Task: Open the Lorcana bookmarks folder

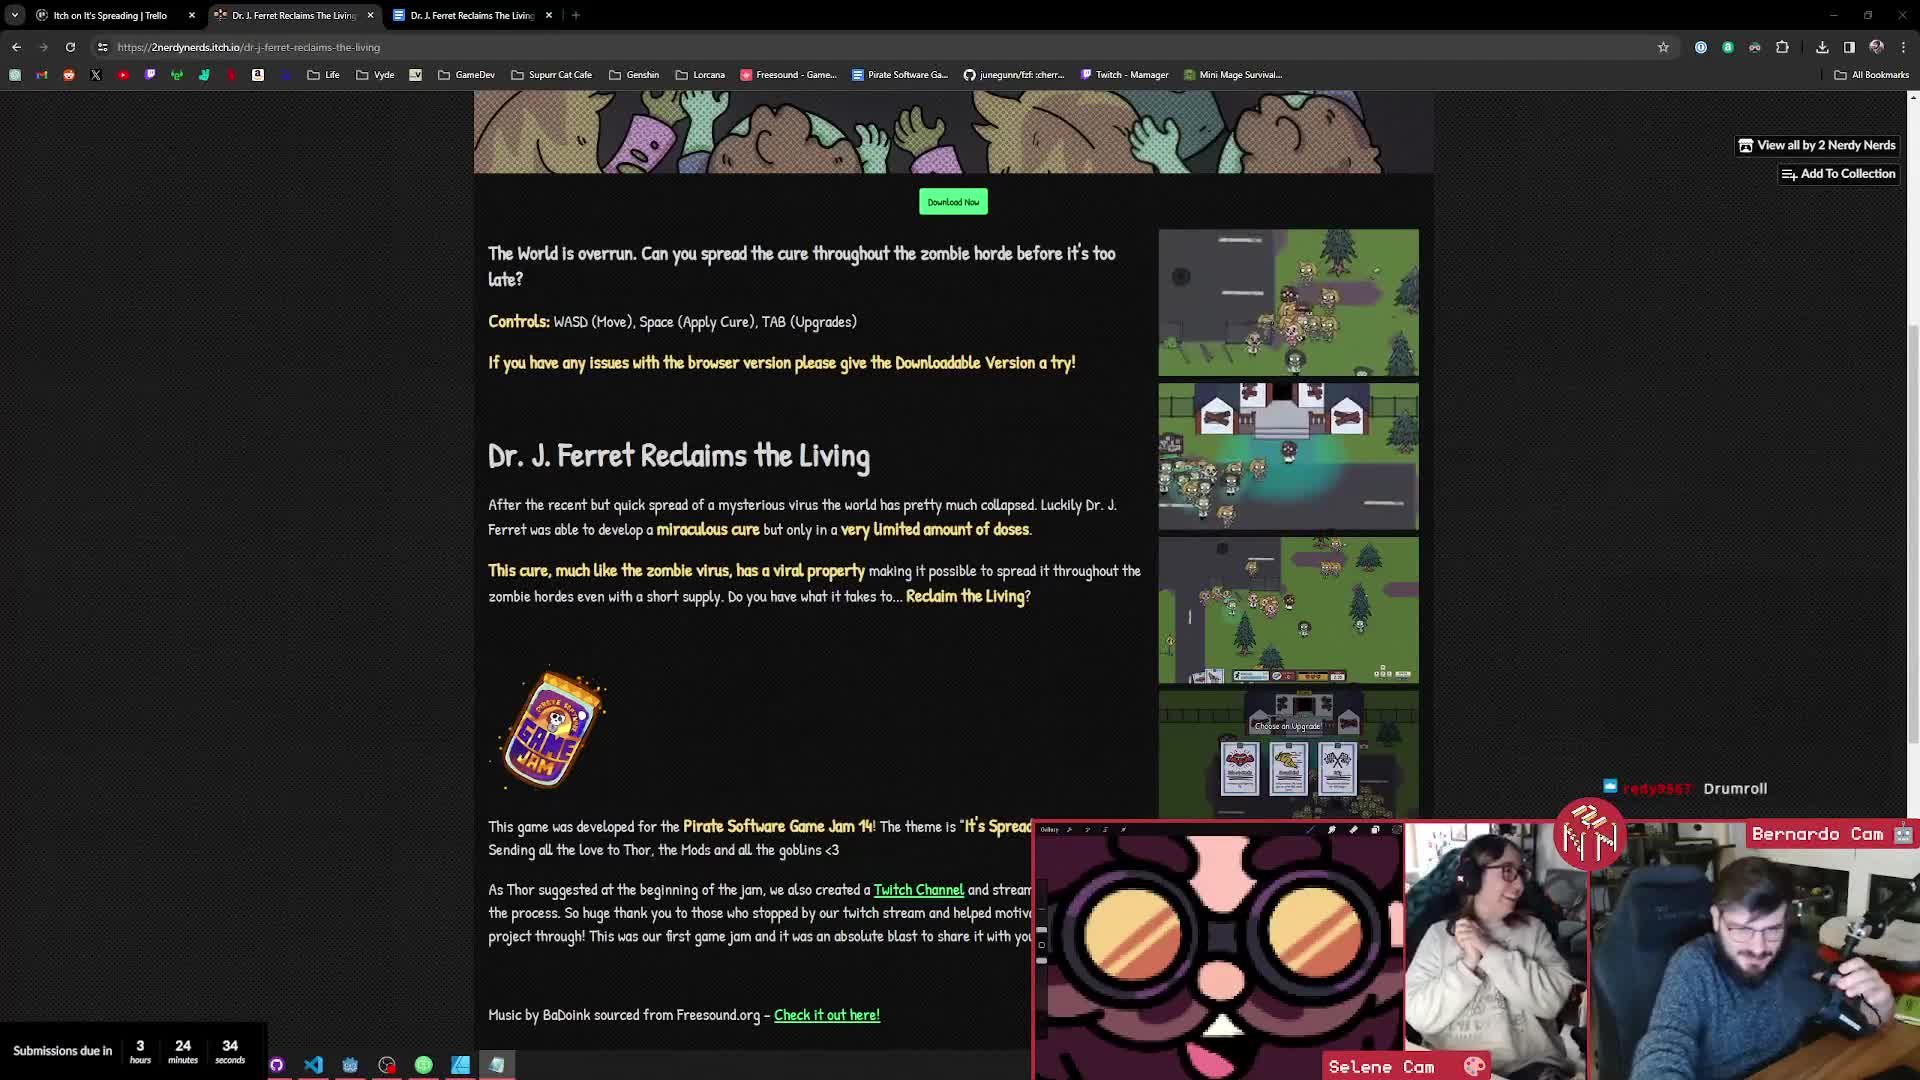Action: pos(700,75)
